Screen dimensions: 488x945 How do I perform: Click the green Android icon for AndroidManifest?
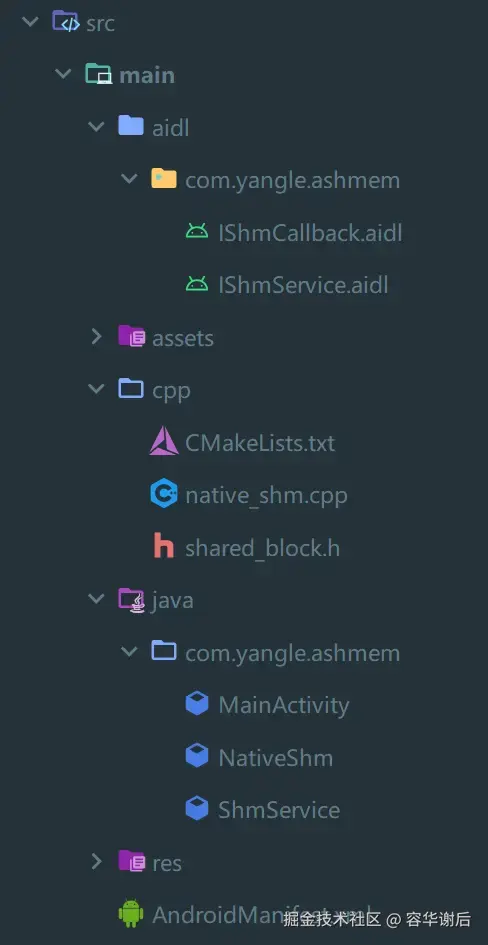pos(131,913)
